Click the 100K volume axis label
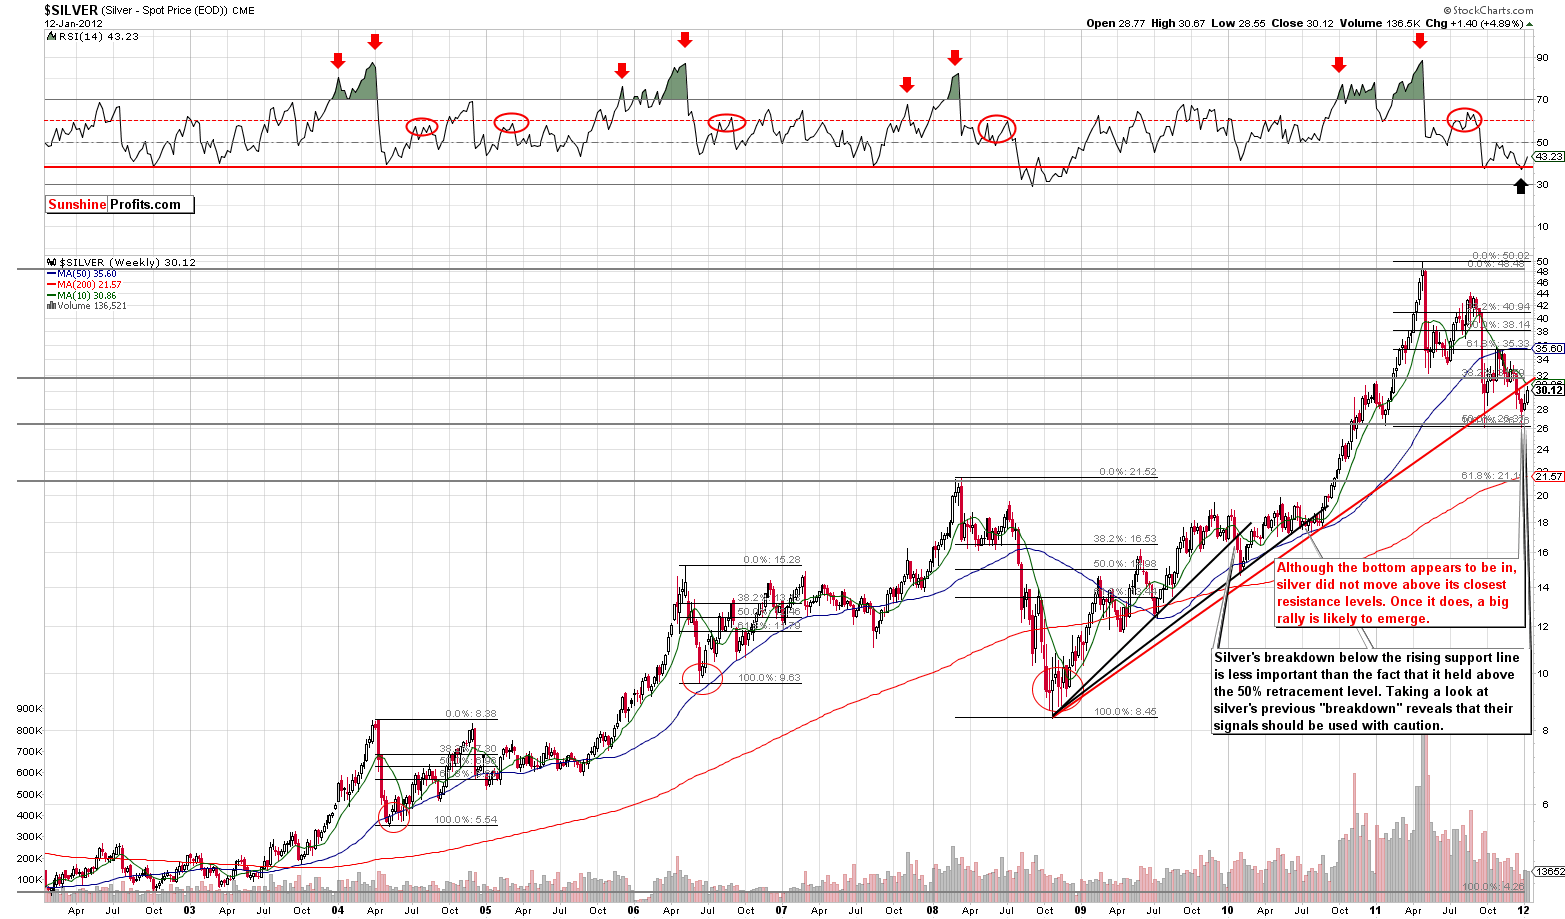Image resolution: width=1565 pixels, height=919 pixels. click(x=29, y=881)
